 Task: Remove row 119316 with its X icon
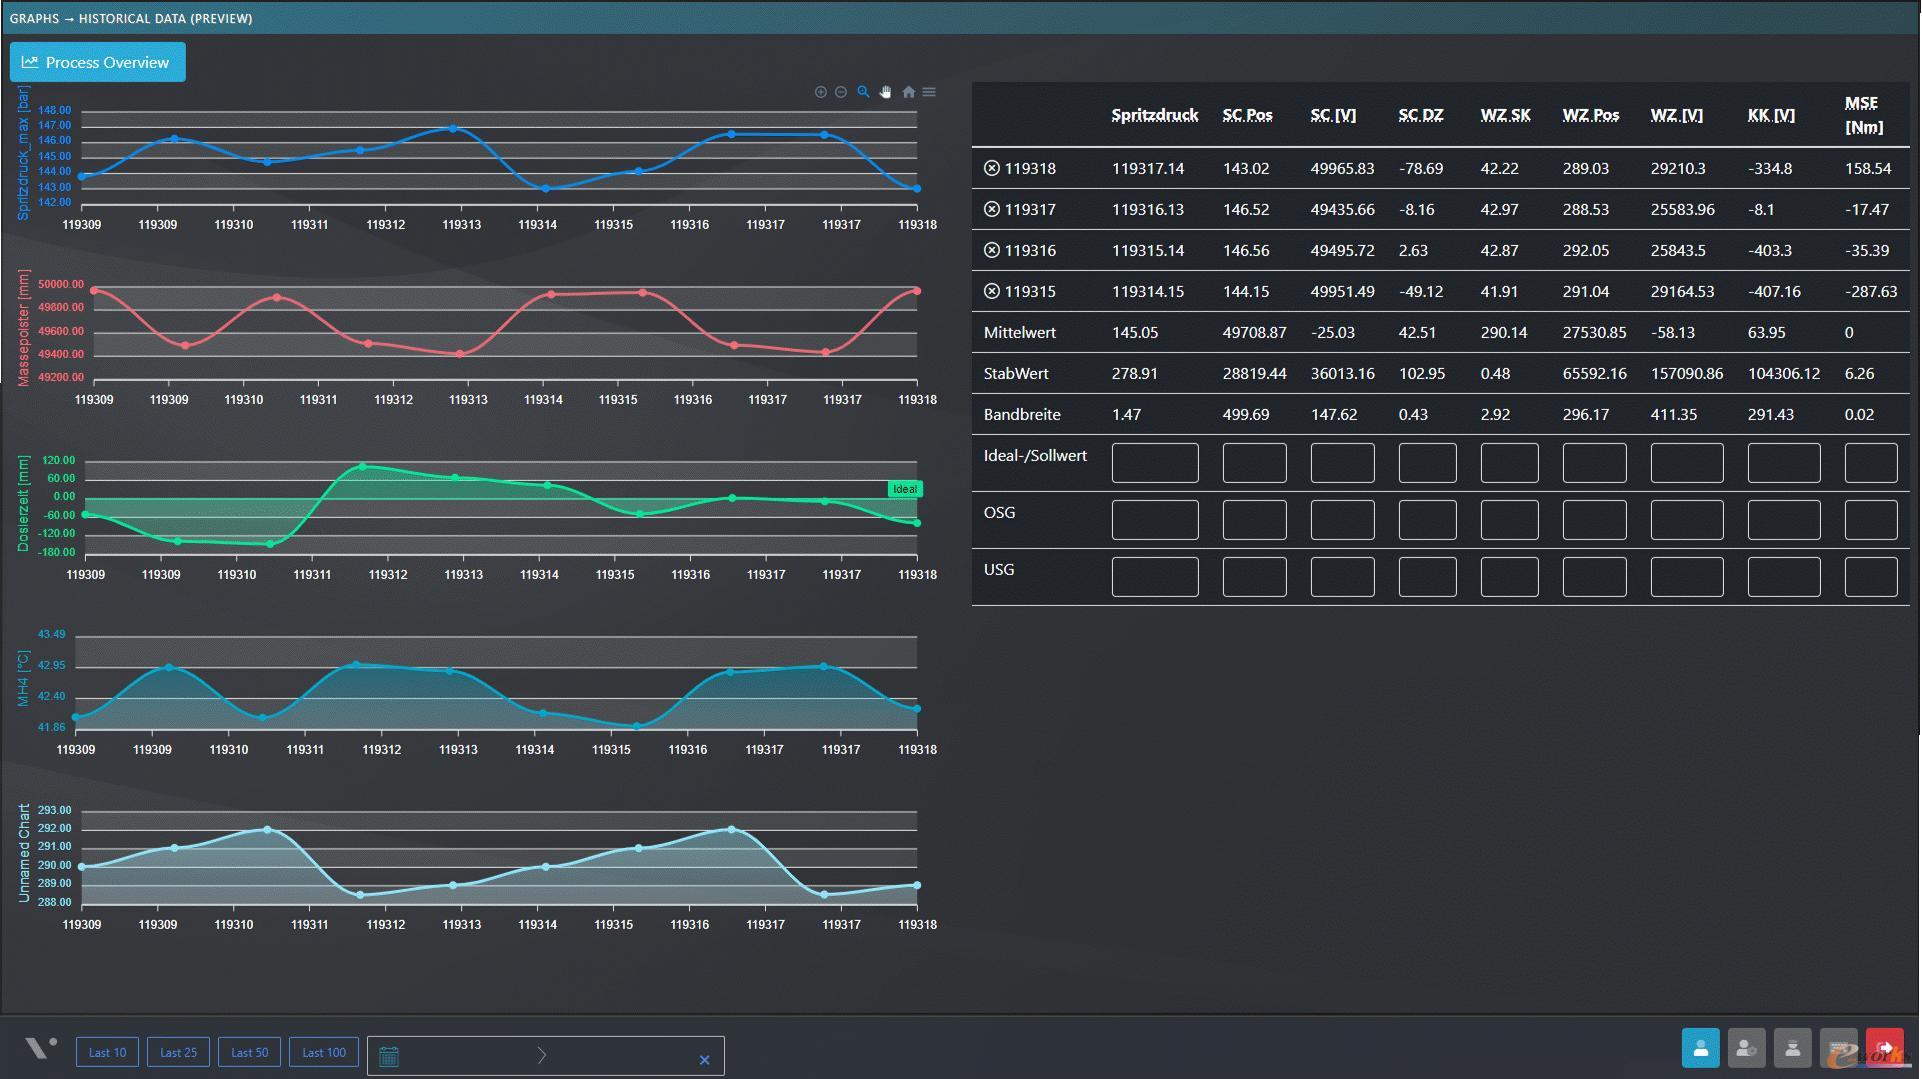(x=991, y=250)
